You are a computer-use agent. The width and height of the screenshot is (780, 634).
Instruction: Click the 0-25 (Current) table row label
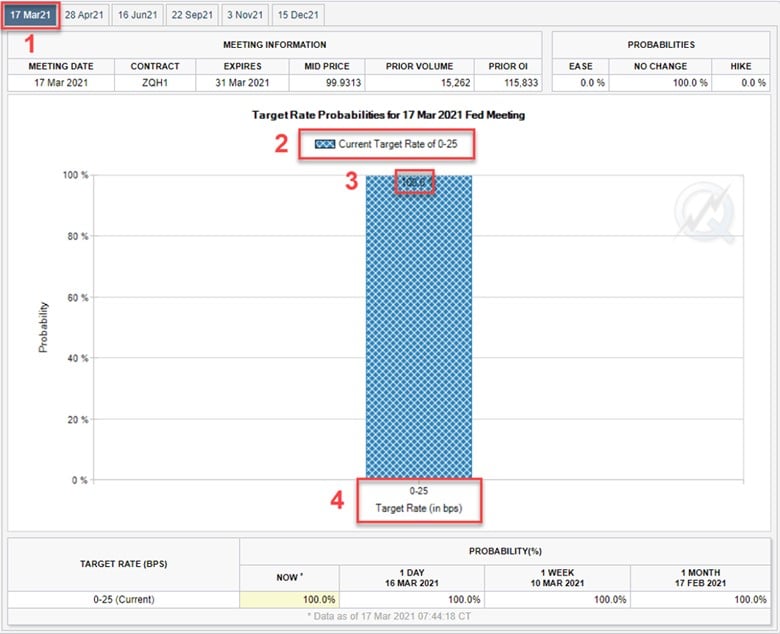[122, 599]
